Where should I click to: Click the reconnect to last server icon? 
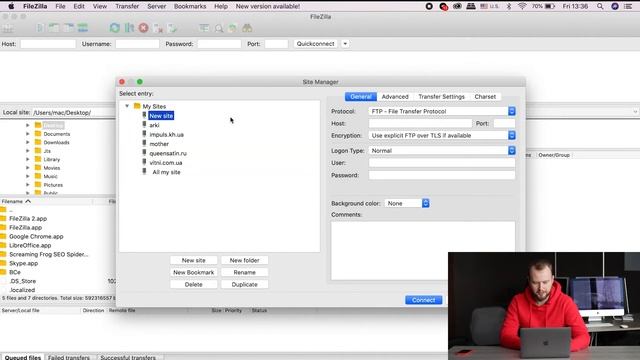(x=172, y=28)
